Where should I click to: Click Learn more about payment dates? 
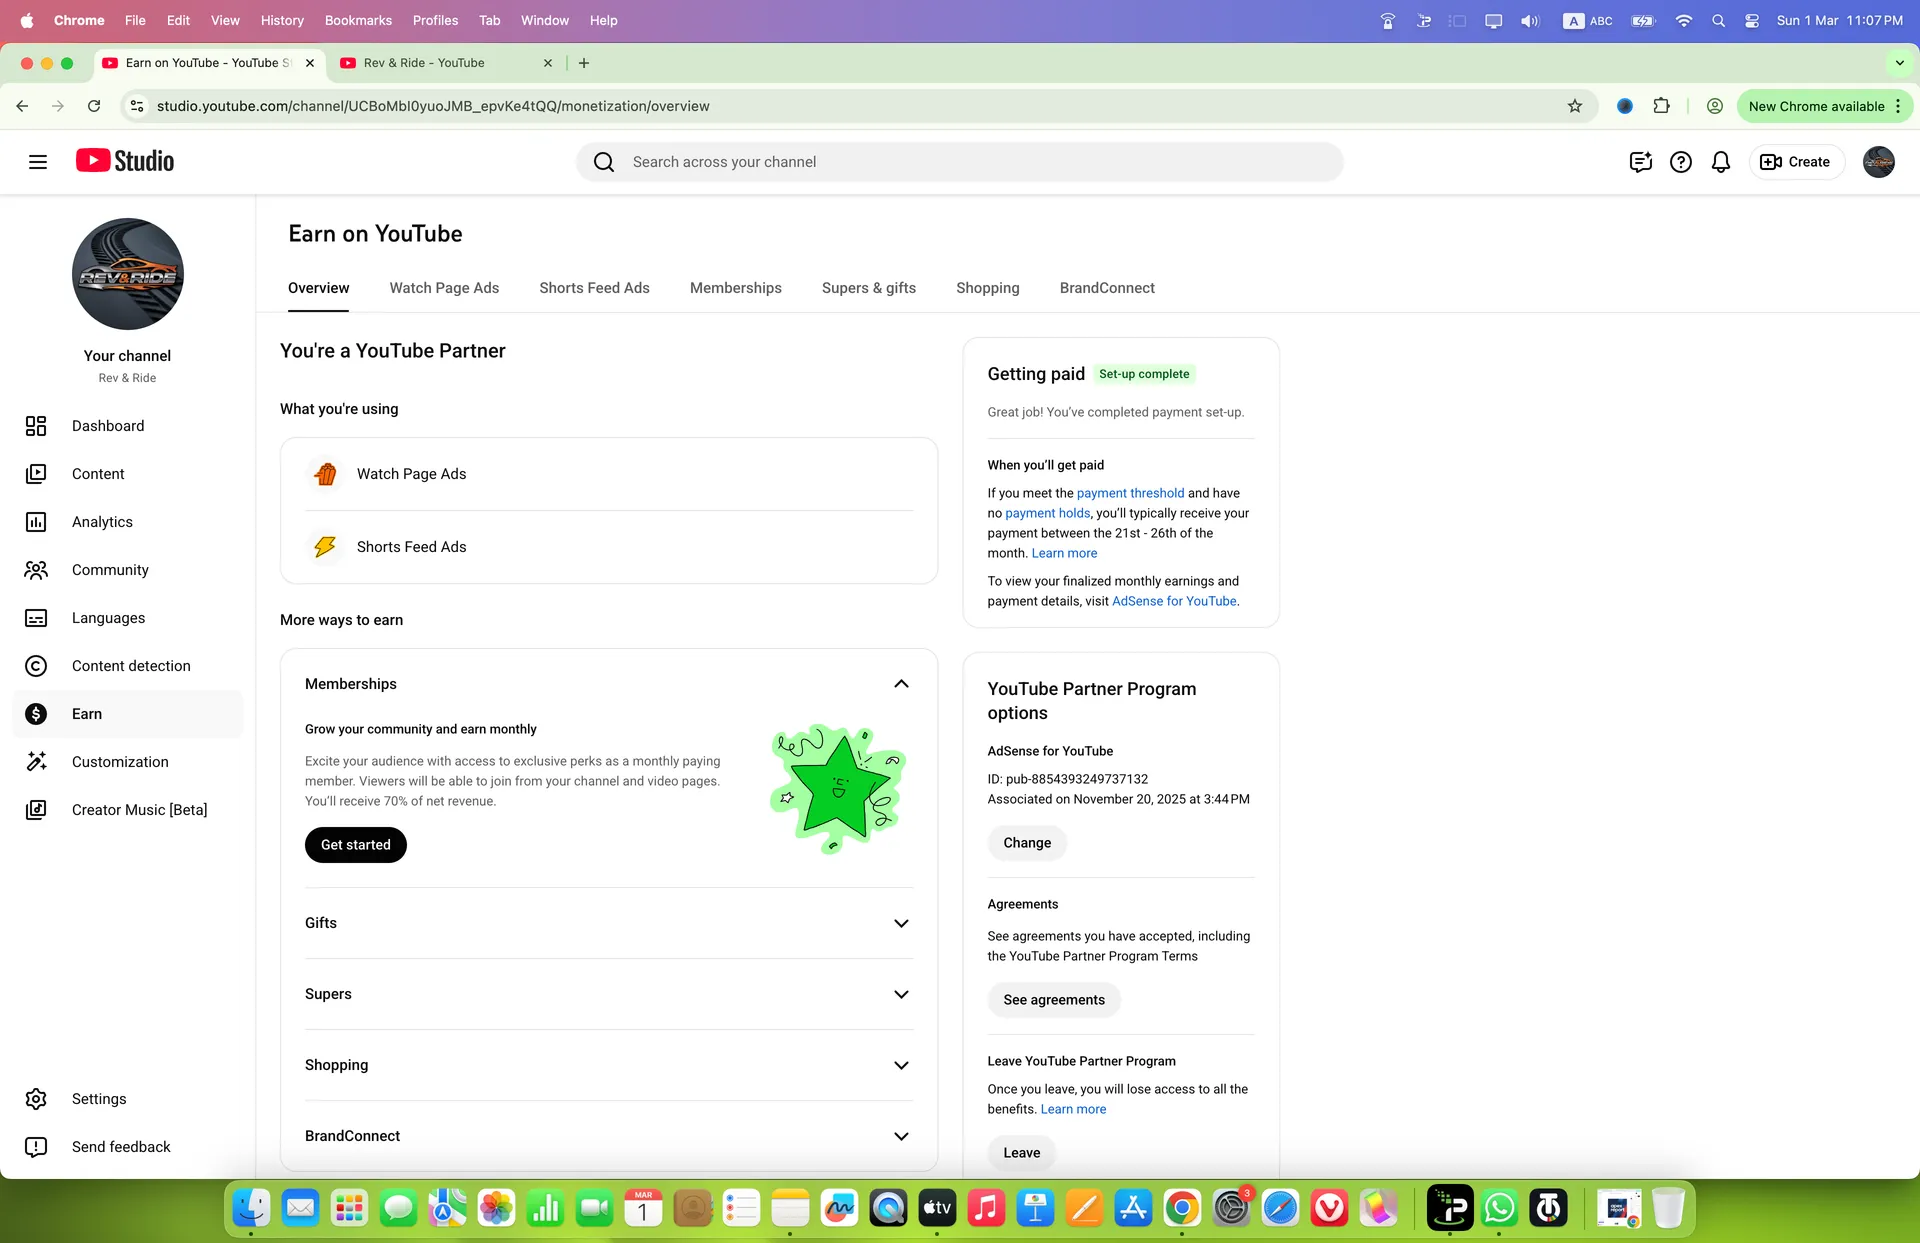(x=1064, y=553)
